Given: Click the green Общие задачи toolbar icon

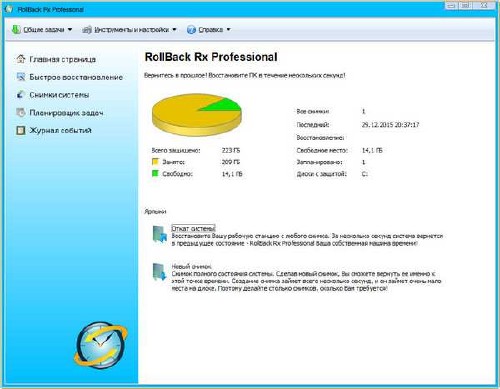Looking at the screenshot, I should 16,29.
